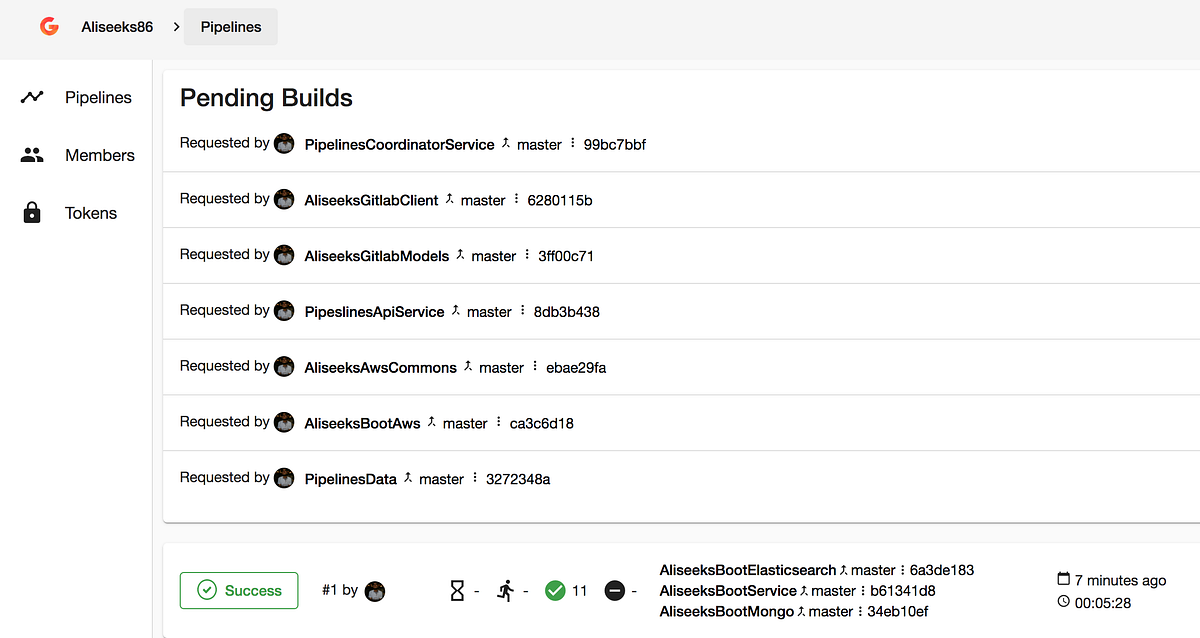The width and height of the screenshot is (1200, 638).
Task: Click the Tokens lock icon
Action: (x=31, y=212)
